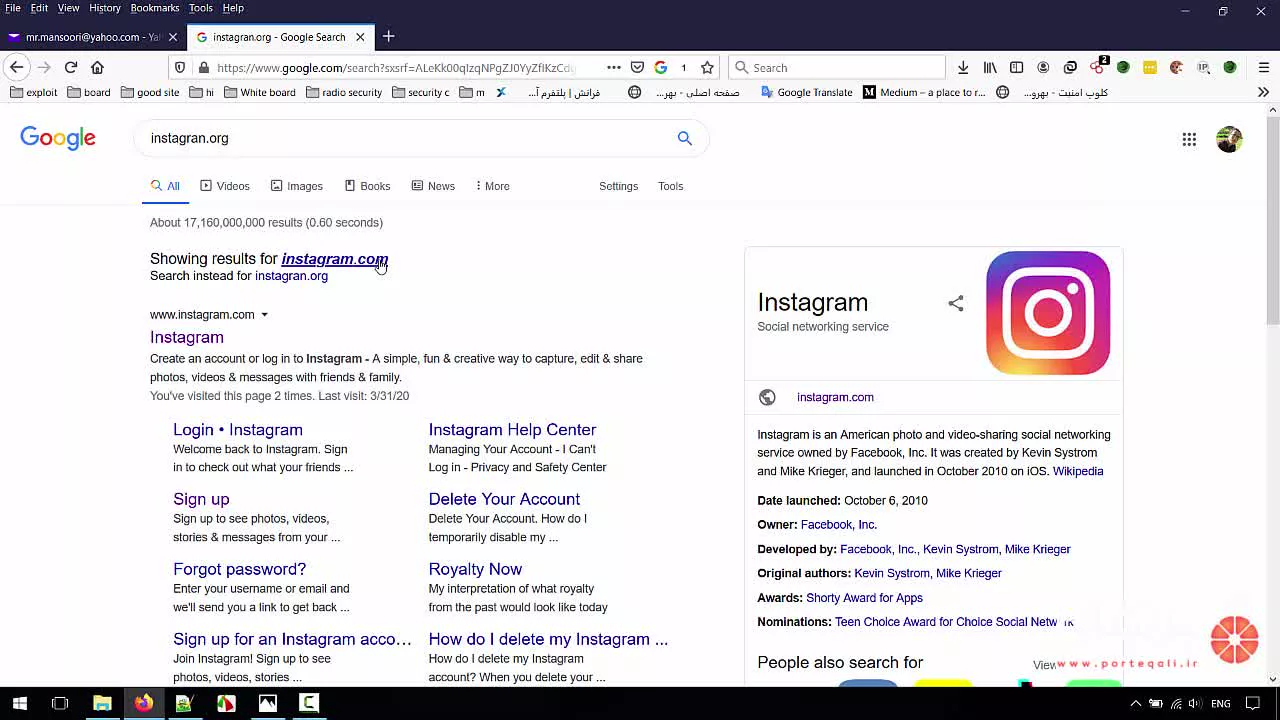Open the instagram.com website link in panel
The height and width of the screenshot is (720, 1280).
point(835,397)
